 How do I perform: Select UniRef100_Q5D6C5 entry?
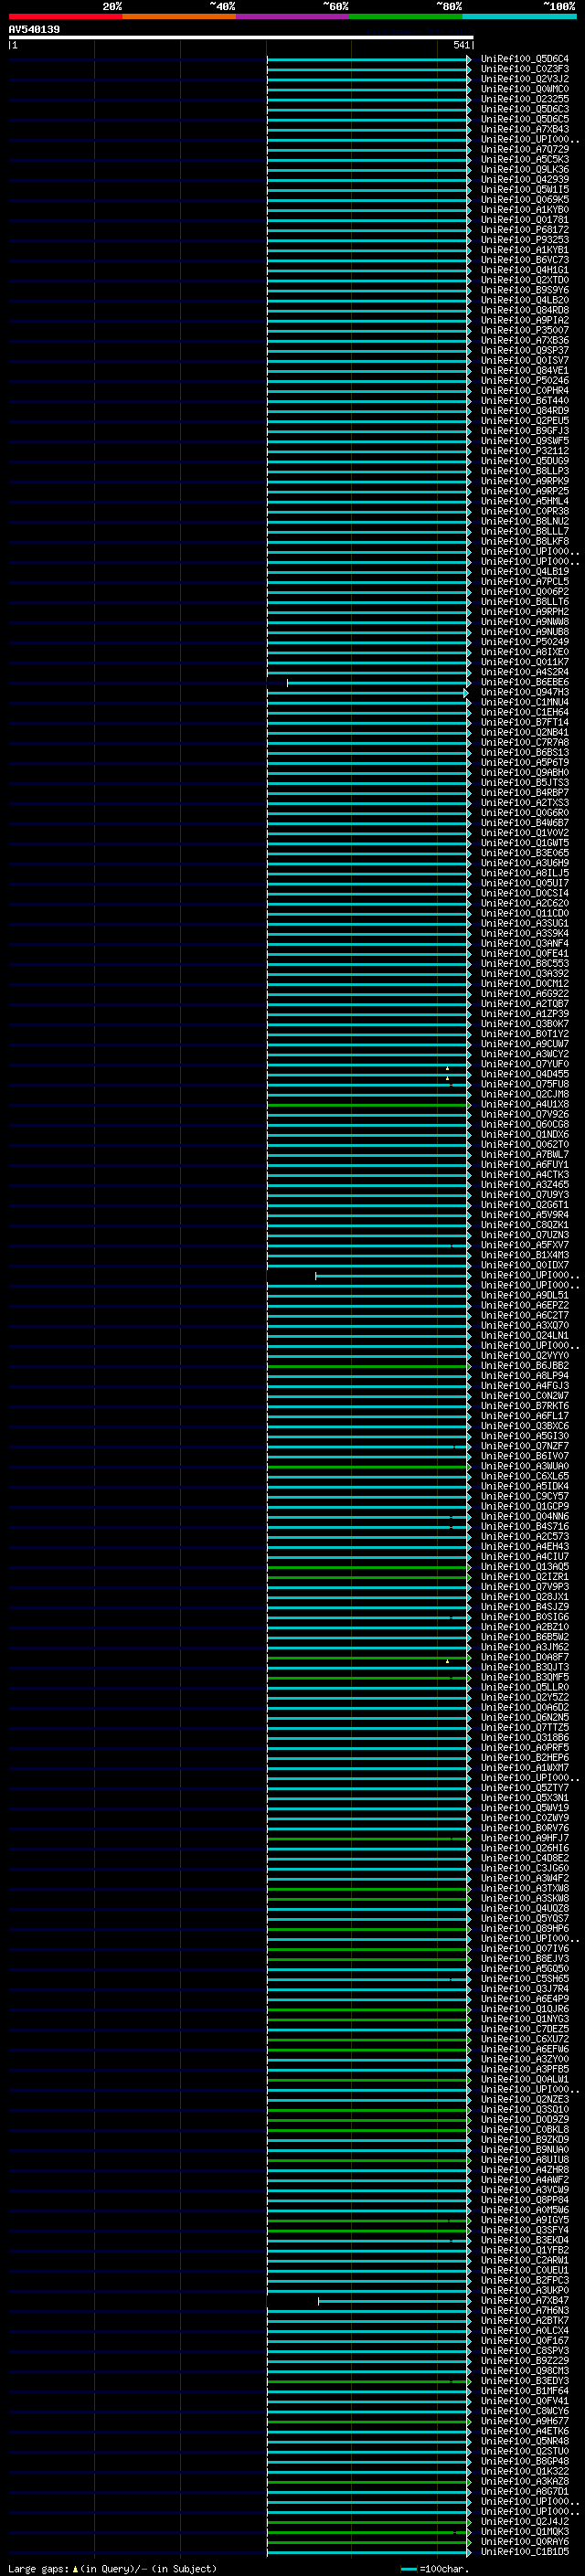click(525, 119)
